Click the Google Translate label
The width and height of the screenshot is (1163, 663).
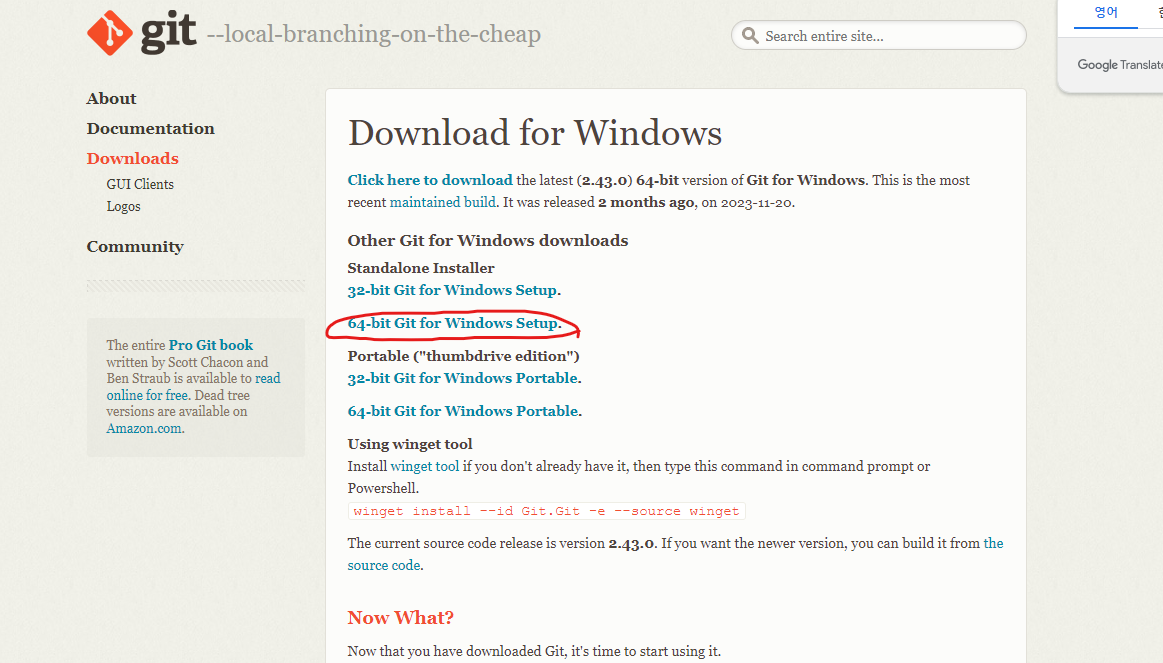[x=1120, y=65]
